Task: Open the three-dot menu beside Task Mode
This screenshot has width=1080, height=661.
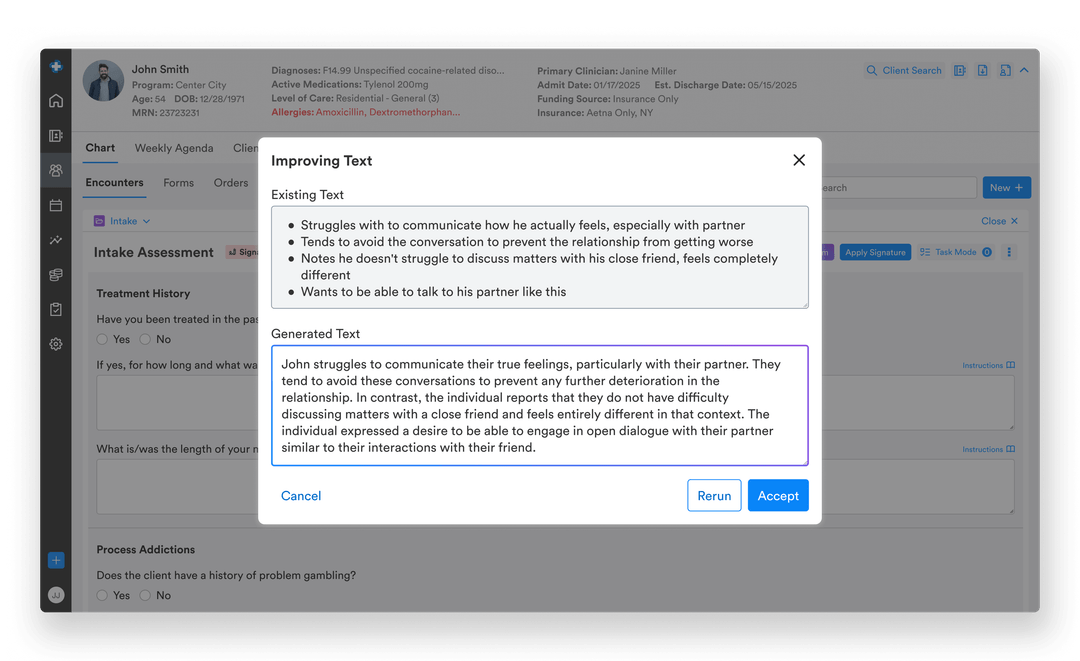Action: coord(1009,252)
